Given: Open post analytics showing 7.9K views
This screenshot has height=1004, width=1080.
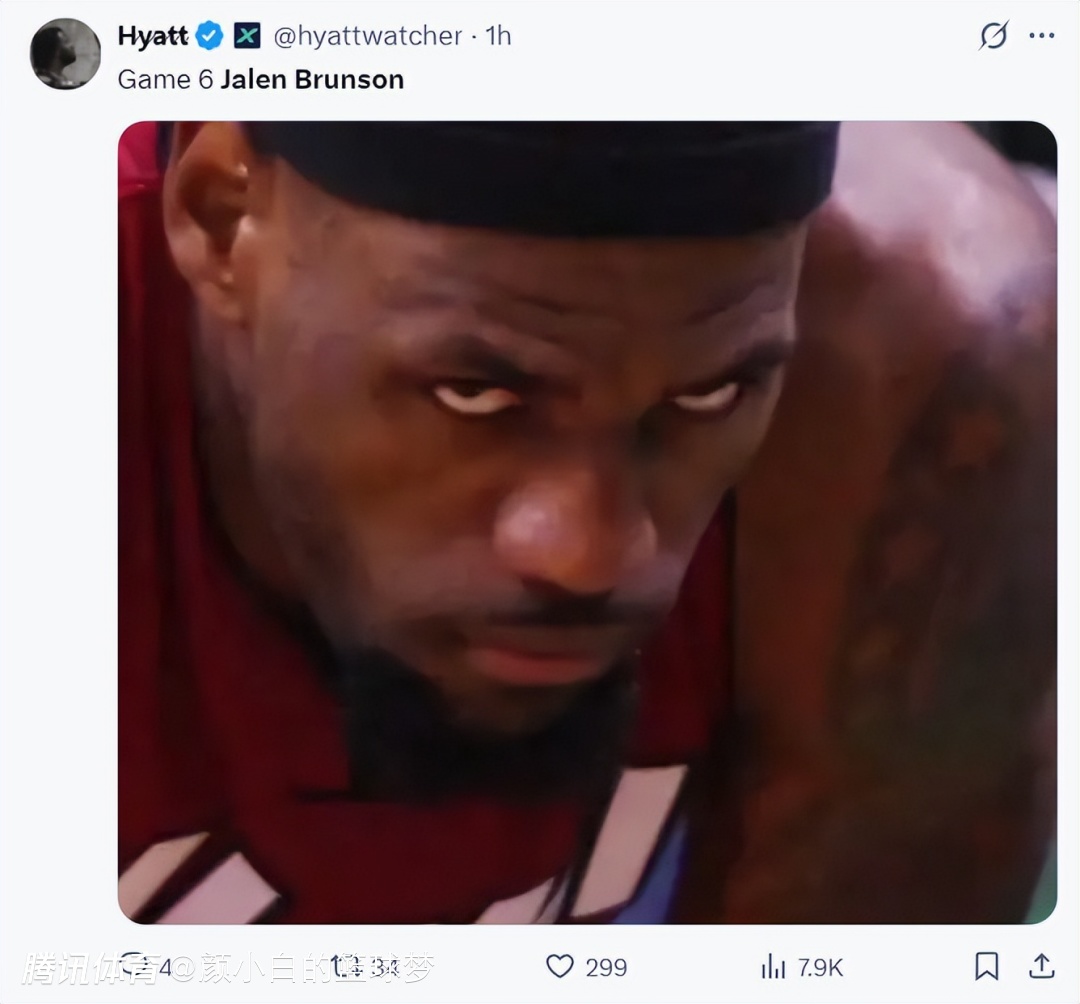Looking at the screenshot, I should (774, 966).
